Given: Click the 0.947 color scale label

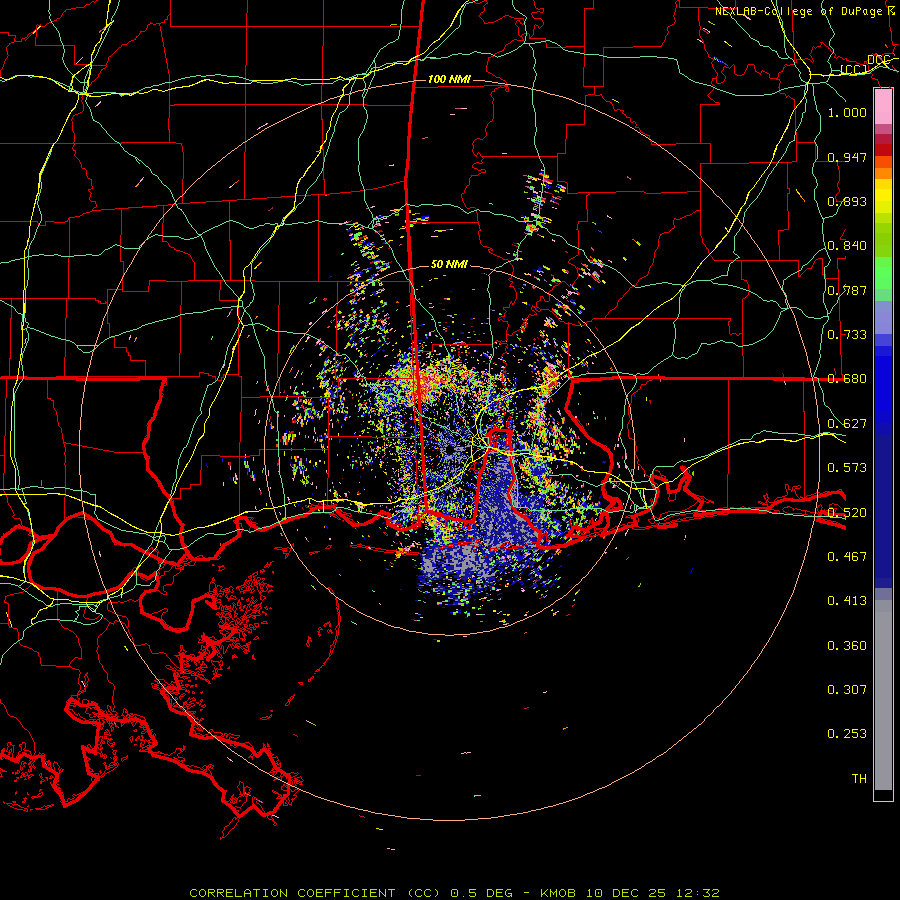Looking at the screenshot, I should [x=847, y=157].
